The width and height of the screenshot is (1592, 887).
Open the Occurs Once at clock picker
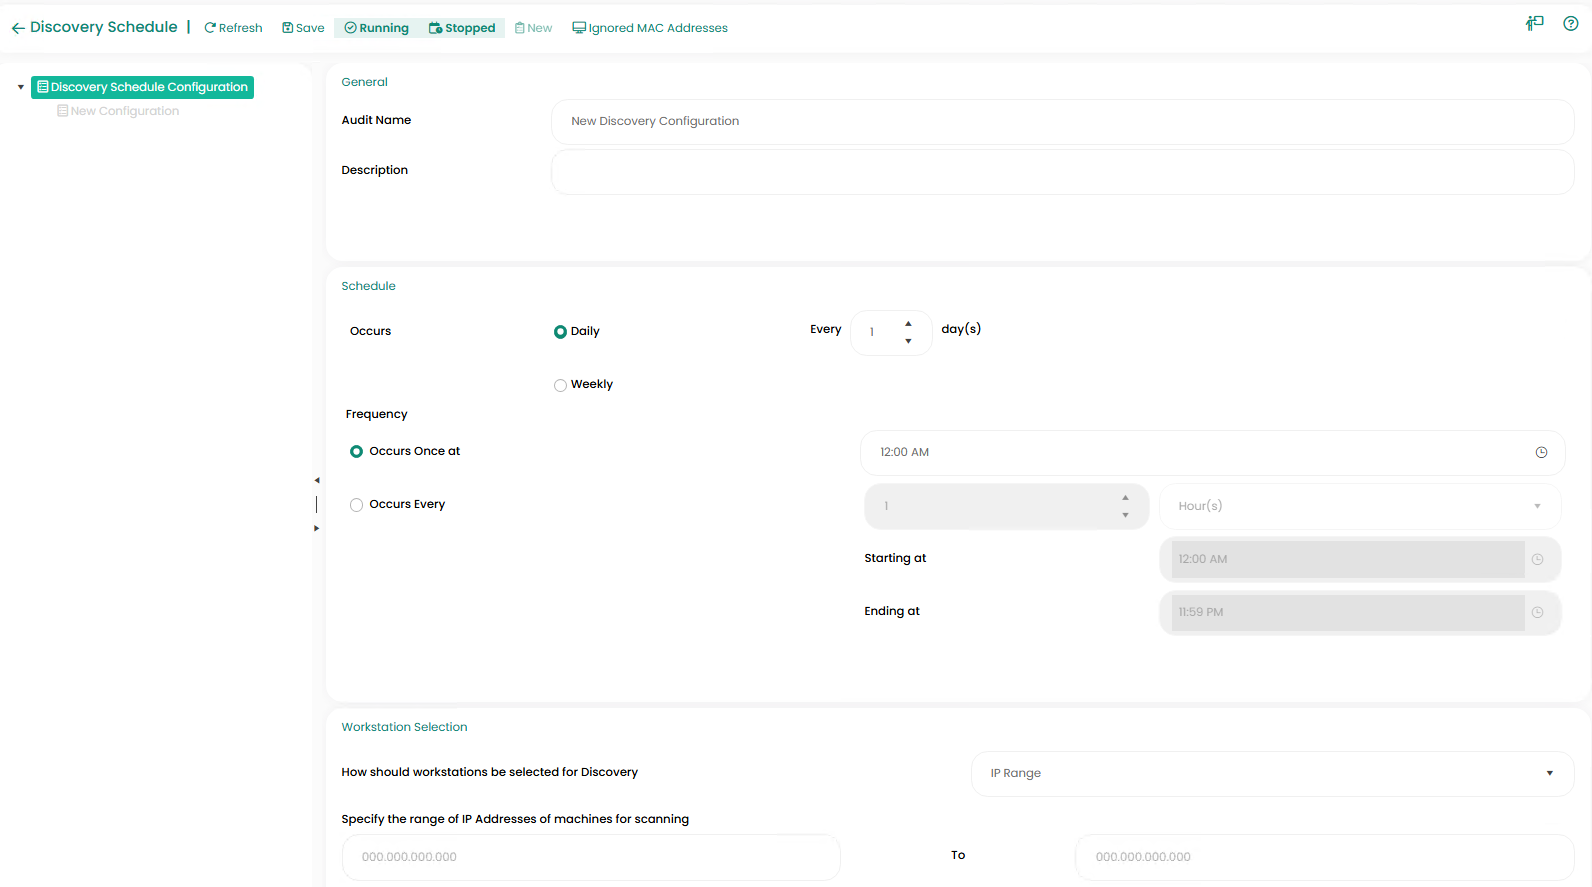1541,453
